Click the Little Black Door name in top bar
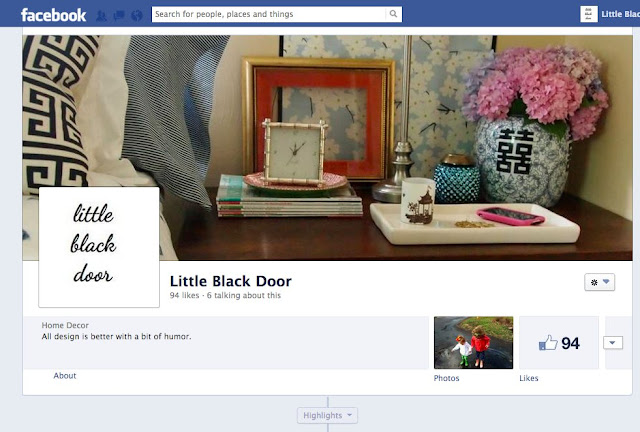 click(x=620, y=14)
